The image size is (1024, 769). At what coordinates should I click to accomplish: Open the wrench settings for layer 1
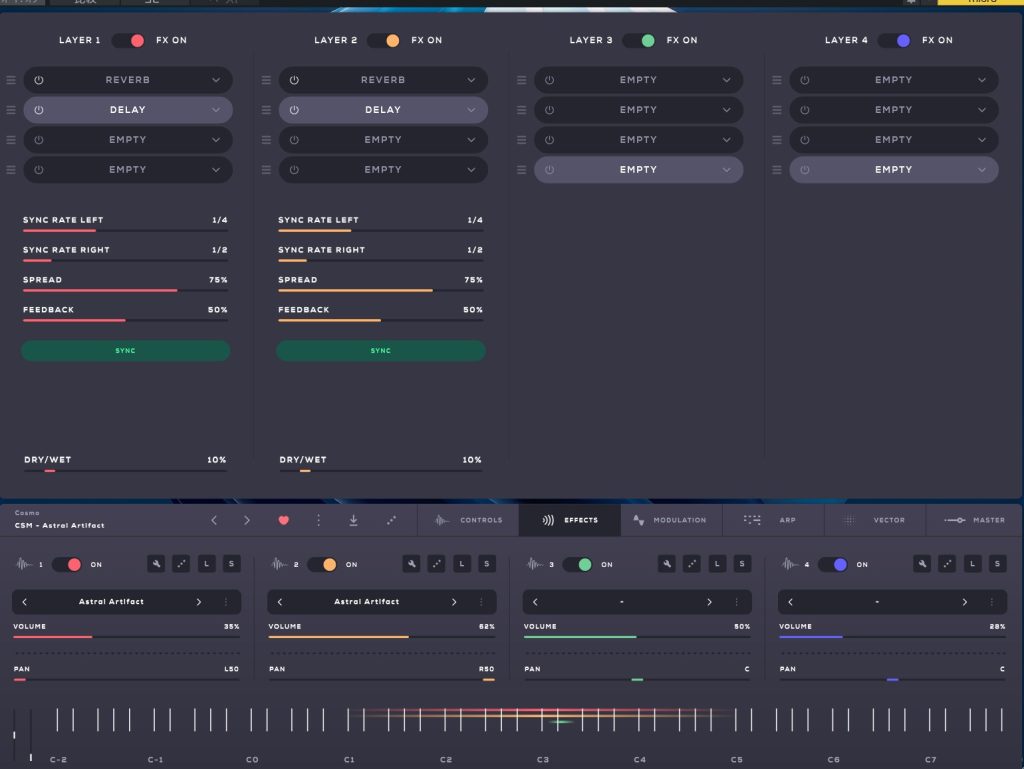tap(156, 564)
